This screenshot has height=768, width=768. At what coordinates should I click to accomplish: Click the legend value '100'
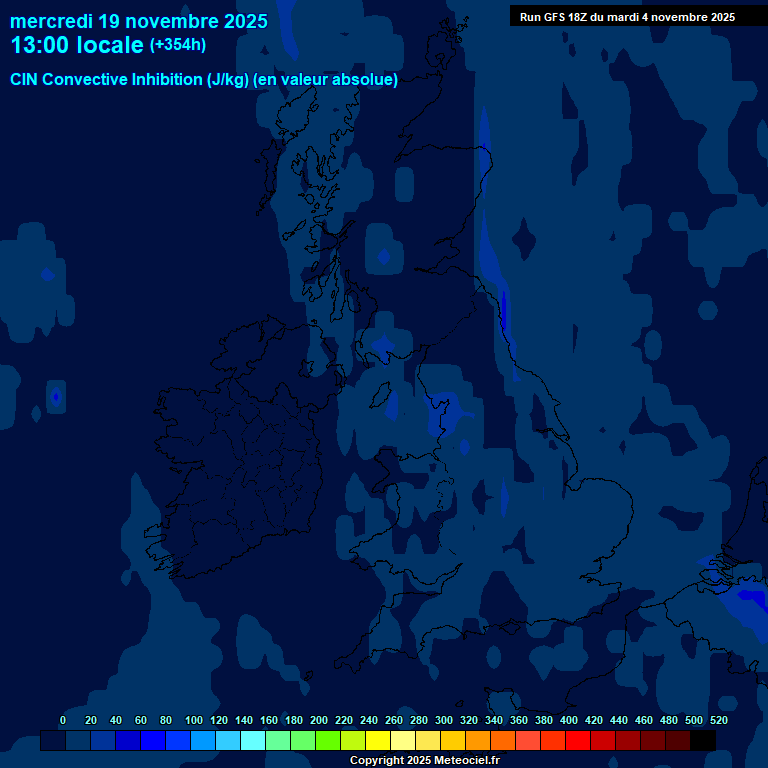coord(193,720)
